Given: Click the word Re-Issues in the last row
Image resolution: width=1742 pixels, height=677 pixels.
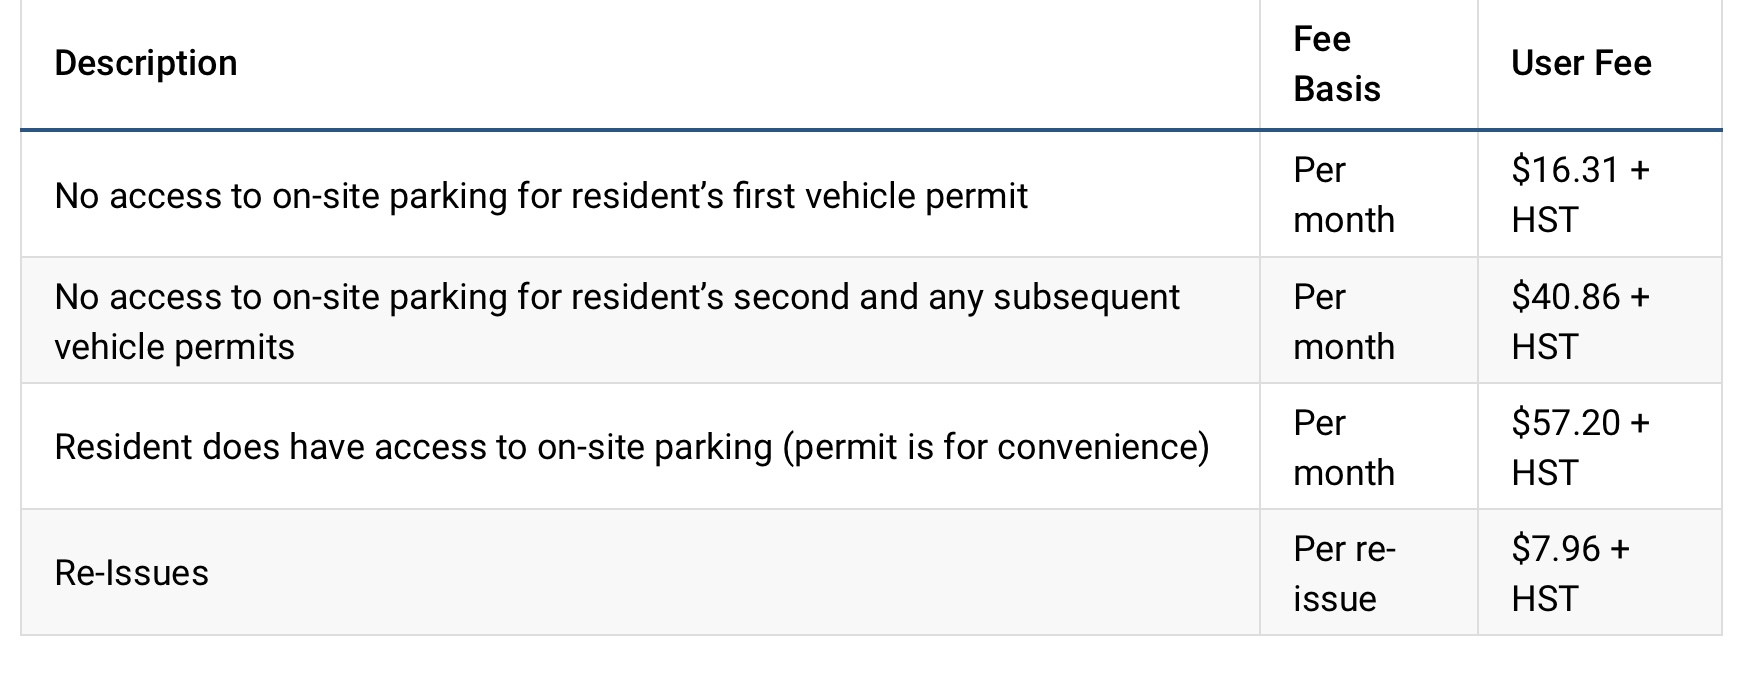Looking at the screenshot, I should click(x=132, y=573).
